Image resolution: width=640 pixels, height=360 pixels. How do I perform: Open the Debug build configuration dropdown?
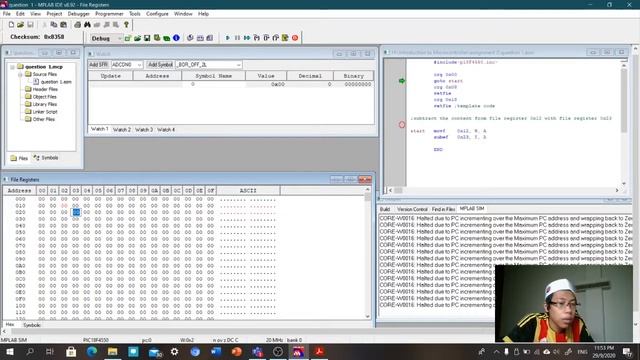[119, 38]
